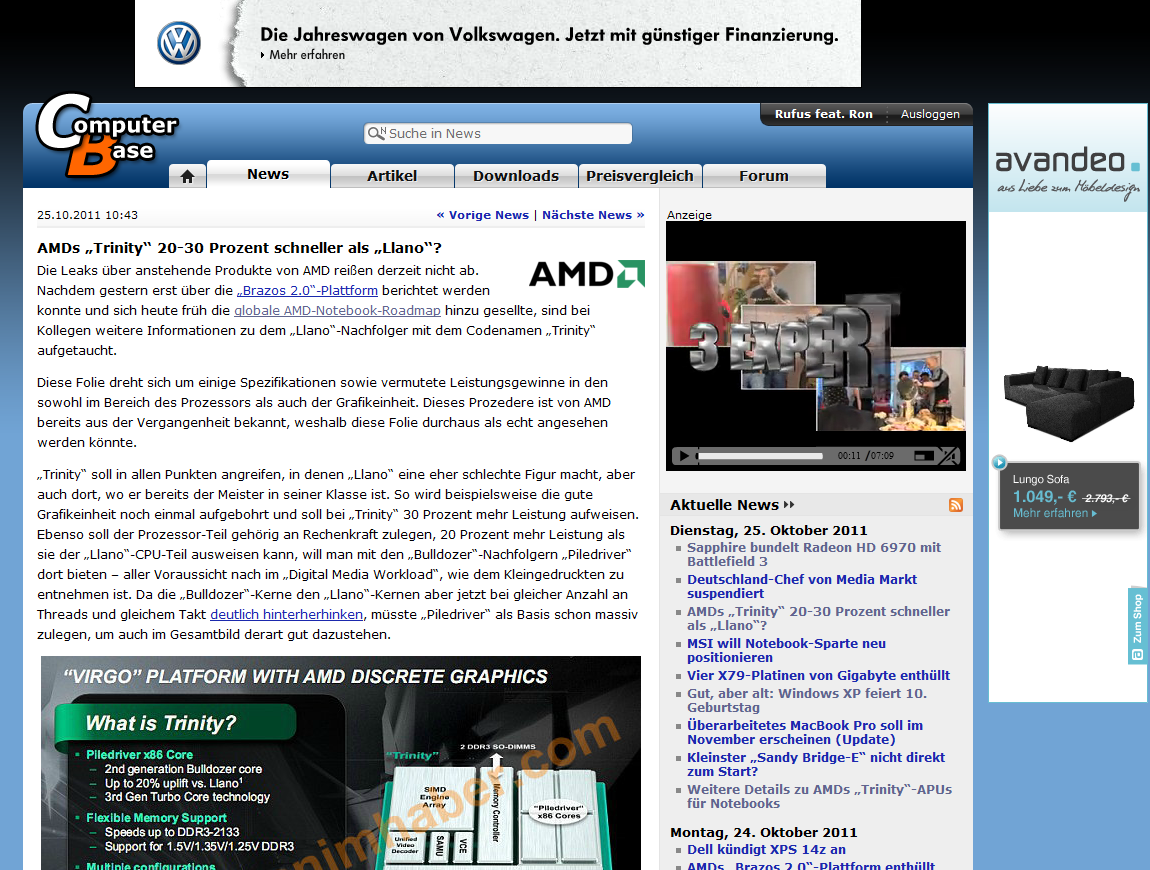Image resolution: width=1150 pixels, height=870 pixels.
Task: Go to Vorige News
Action: pos(483,215)
